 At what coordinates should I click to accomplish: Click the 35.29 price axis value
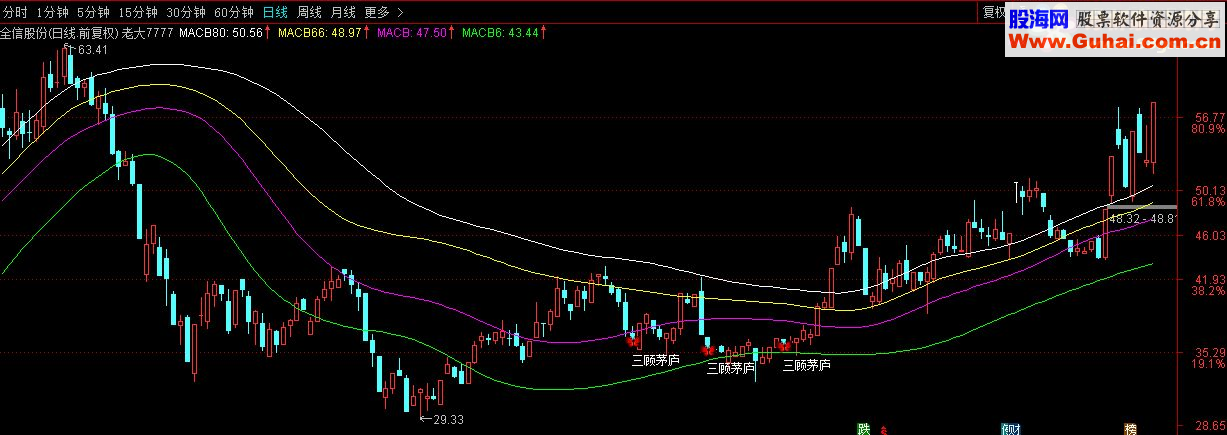(x=1209, y=352)
